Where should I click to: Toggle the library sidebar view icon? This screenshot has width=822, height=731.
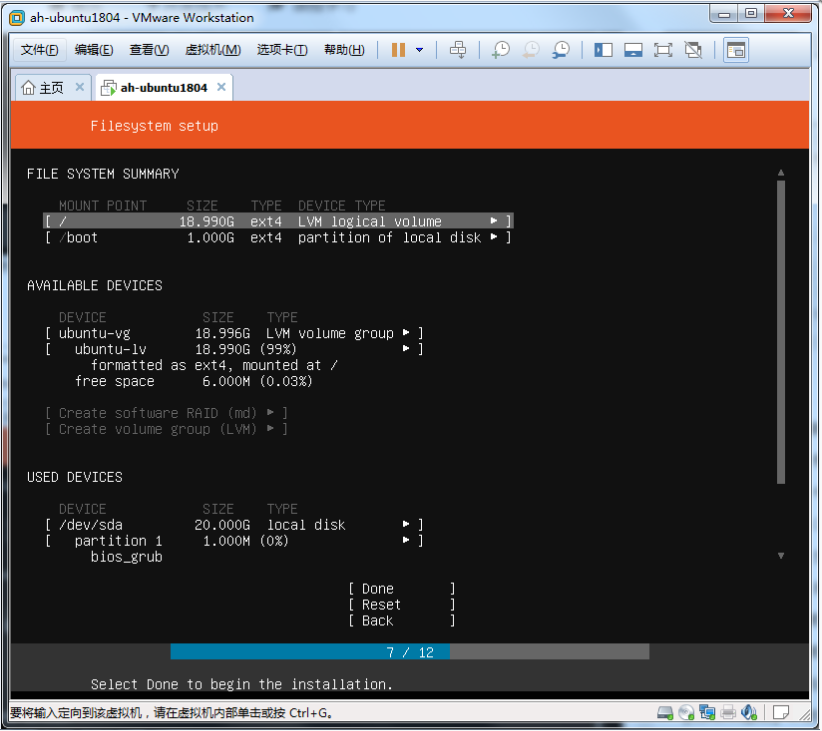pos(603,50)
